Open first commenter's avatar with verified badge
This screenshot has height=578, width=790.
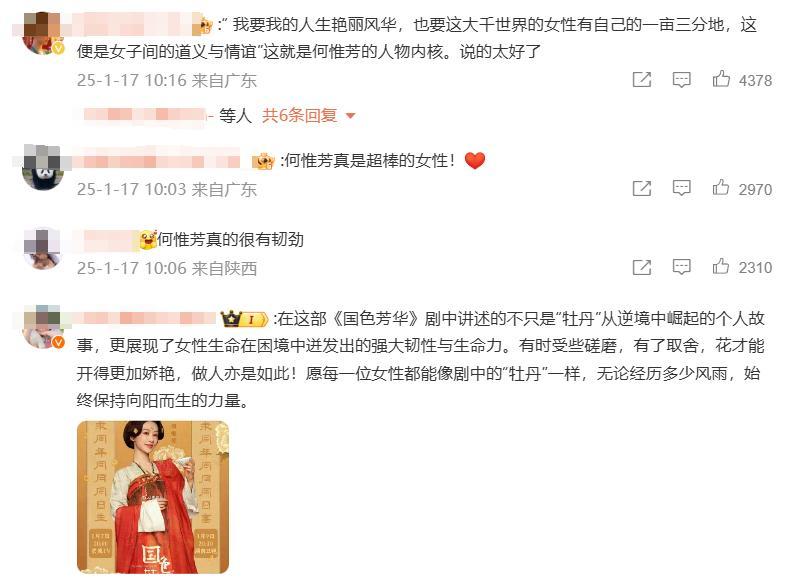(x=42, y=33)
